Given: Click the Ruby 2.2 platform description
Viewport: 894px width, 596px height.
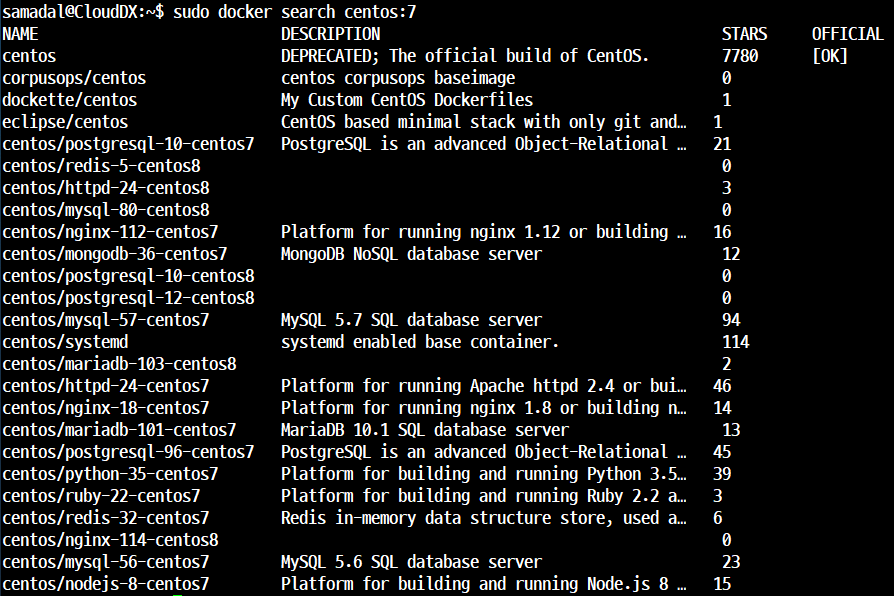Looking at the screenshot, I should click(483, 496).
